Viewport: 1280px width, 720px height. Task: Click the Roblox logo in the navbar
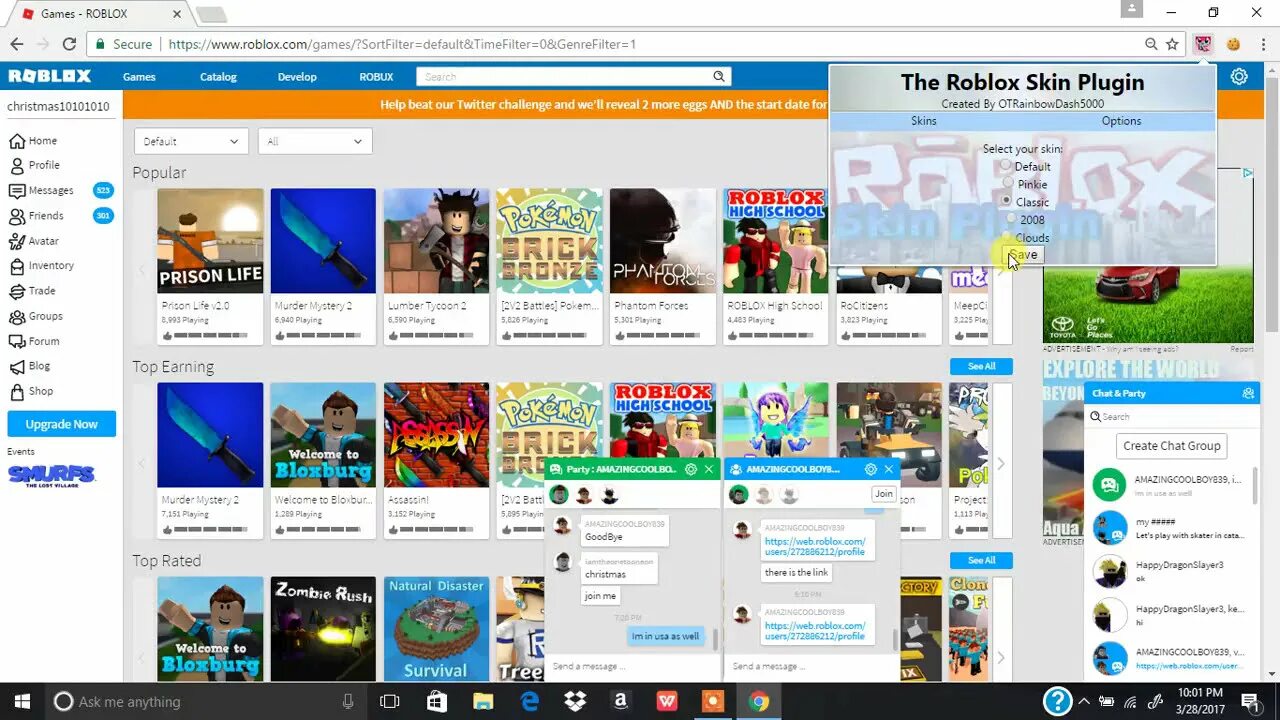click(x=49, y=76)
